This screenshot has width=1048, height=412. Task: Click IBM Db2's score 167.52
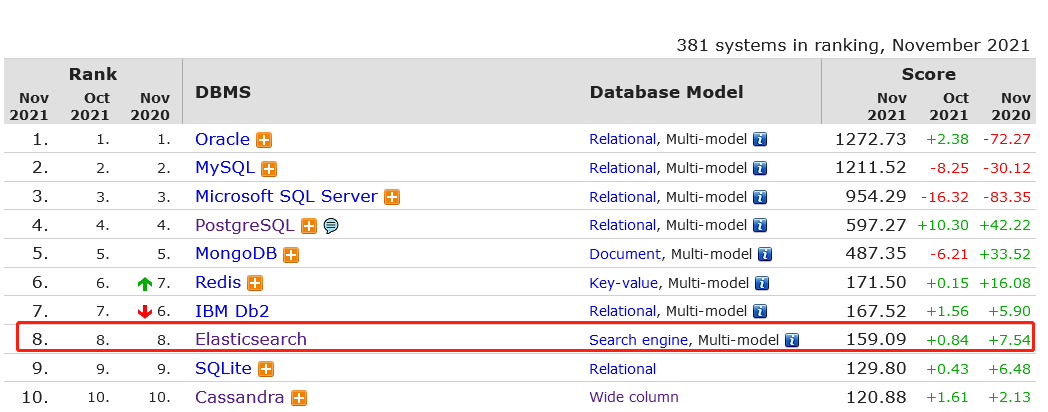877,311
